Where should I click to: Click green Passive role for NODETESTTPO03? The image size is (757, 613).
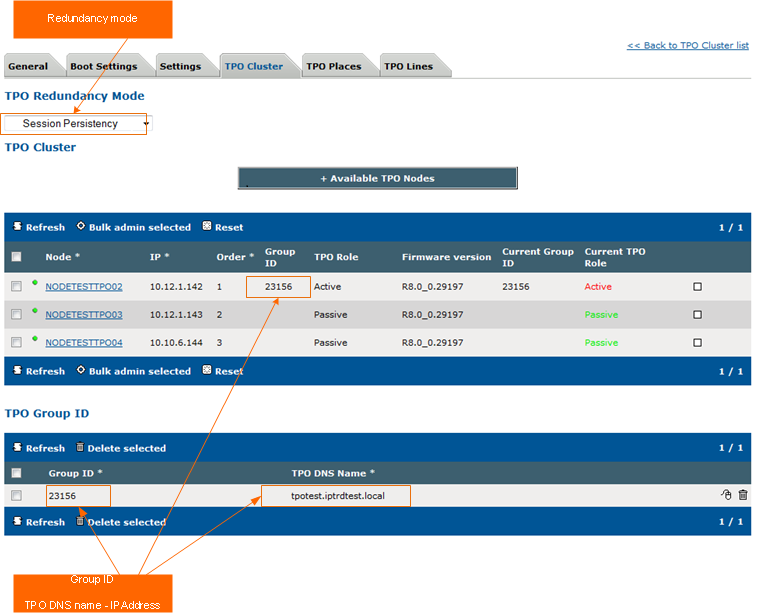[x=601, y=315]
